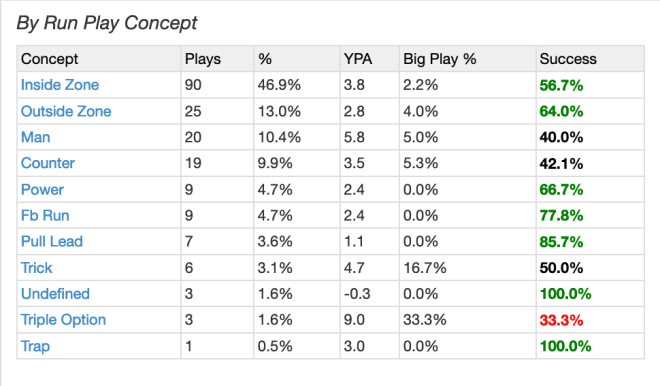Click the 46.9% cell in Inside Zone row

pyautogui.click(x=279, y=85)
